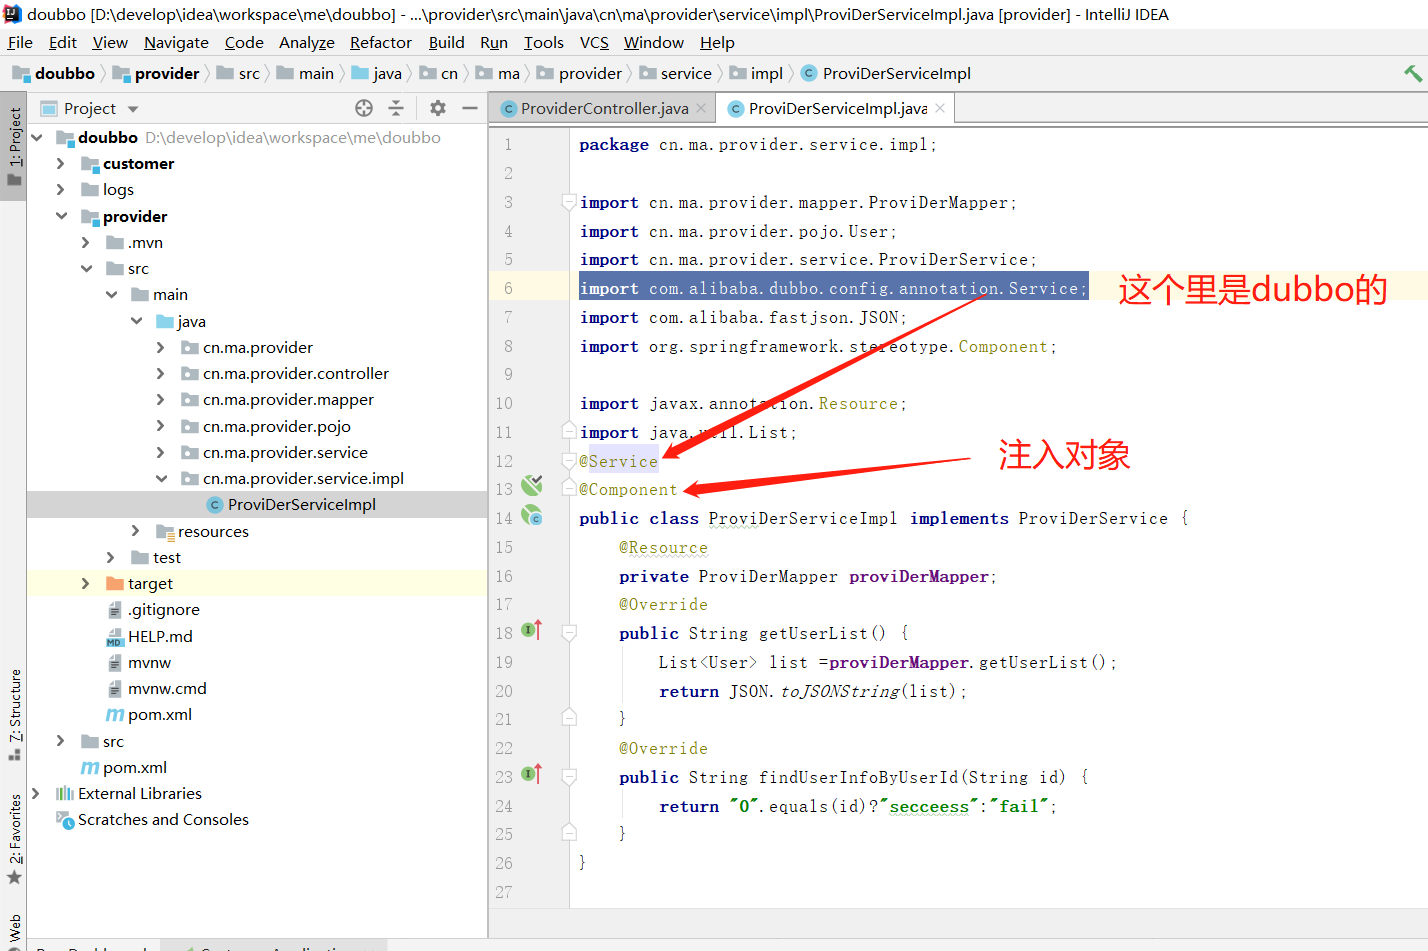
Task: Click the "secceess" string on line 24
Action: [x=929, y=806]
